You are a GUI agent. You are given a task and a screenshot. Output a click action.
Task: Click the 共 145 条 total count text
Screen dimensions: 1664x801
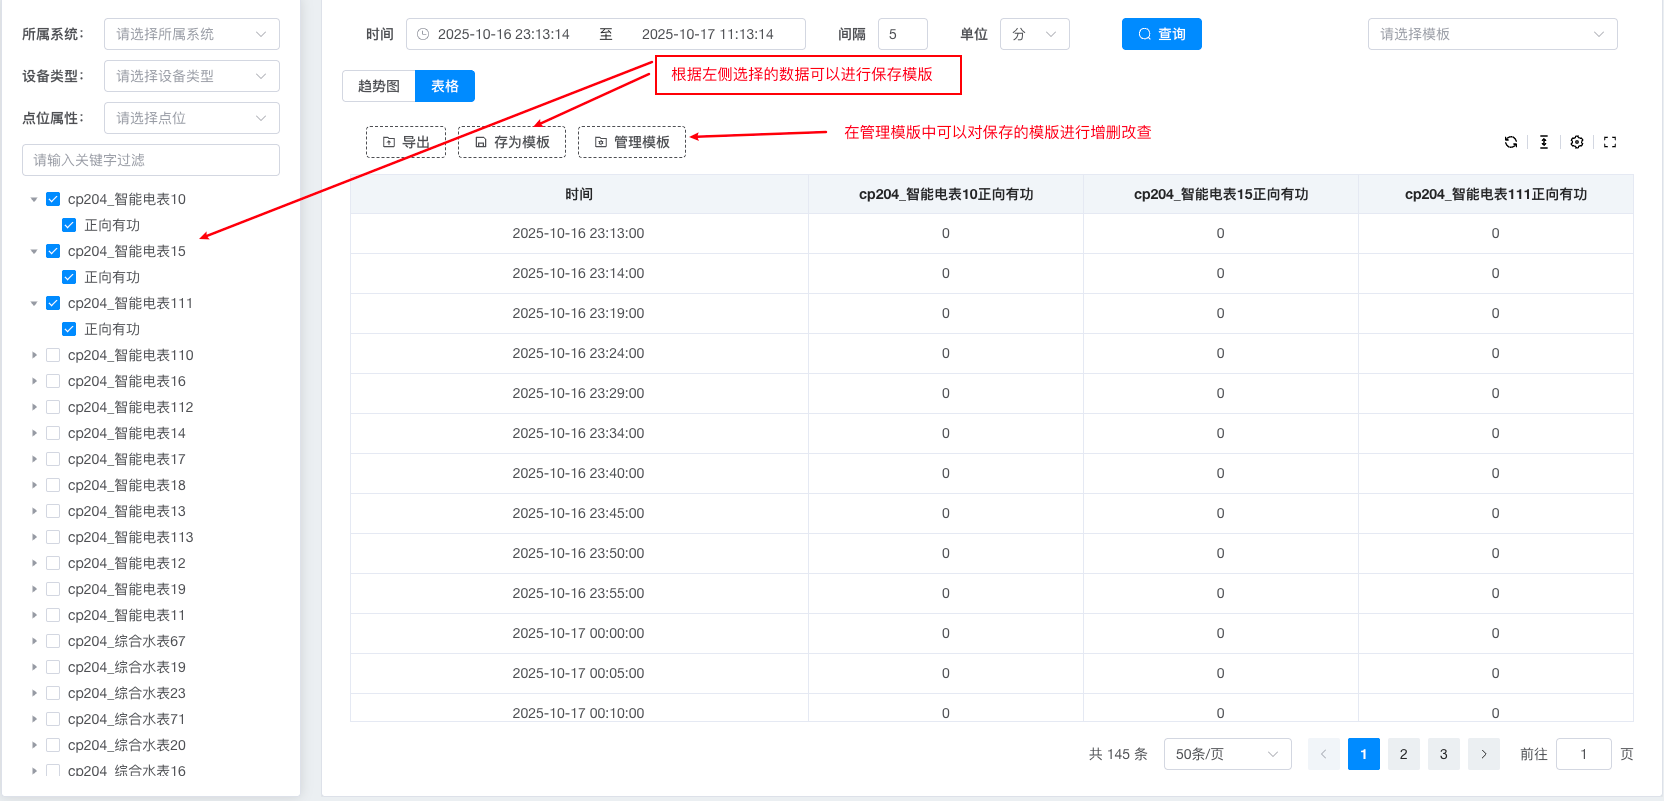[x=1118, y=754]
